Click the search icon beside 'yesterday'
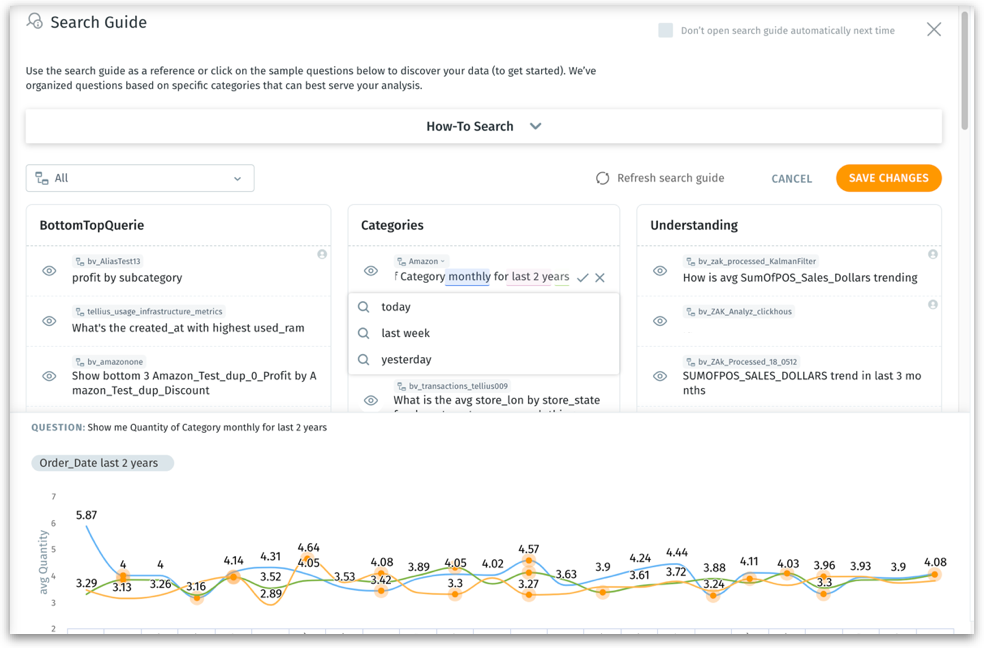Viewport: 984px width, 648px height. click(364, 359)
